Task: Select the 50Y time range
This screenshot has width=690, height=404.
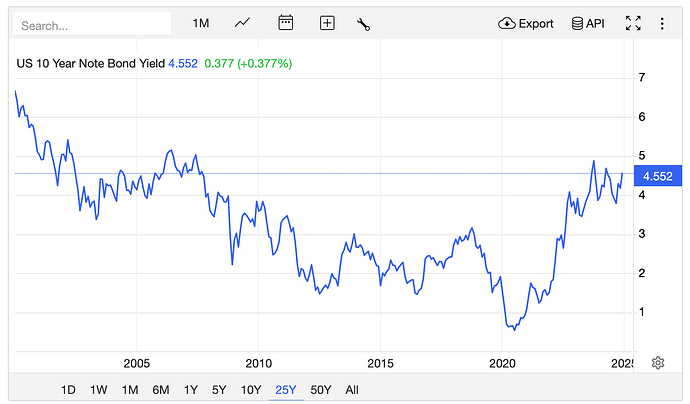Action: 321,389
